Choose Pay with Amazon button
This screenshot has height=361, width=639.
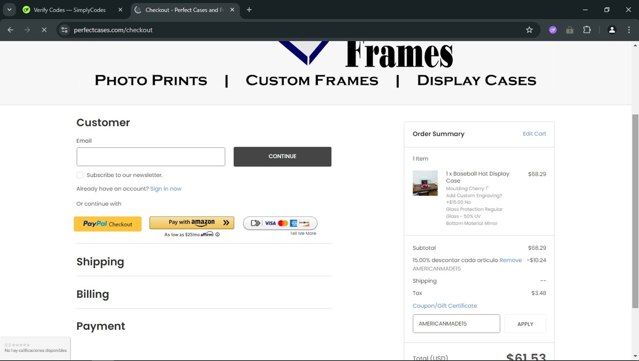point(192,222)
